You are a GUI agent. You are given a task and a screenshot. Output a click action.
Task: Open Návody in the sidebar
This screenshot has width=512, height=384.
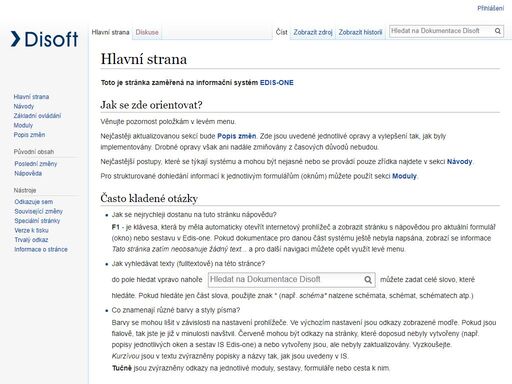pyautogui.click(x=24, y=106)
